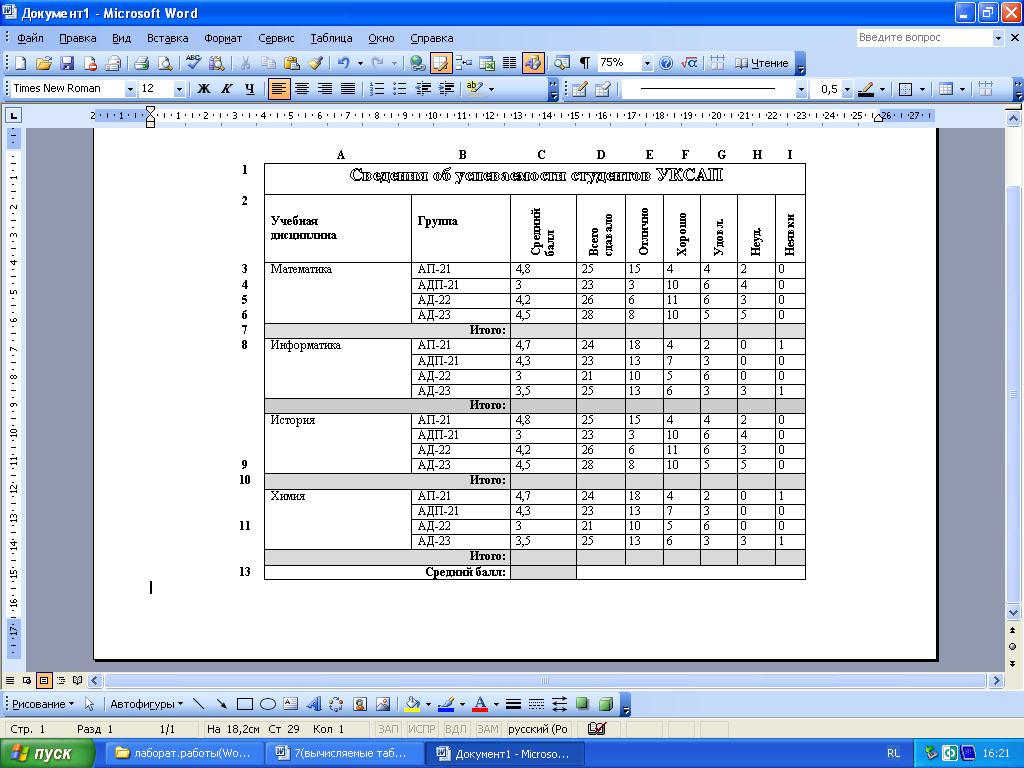The height and width of the screenshot is (768, 1024).
Task: Expand the Undo history arrow
Action: (360, 63)
